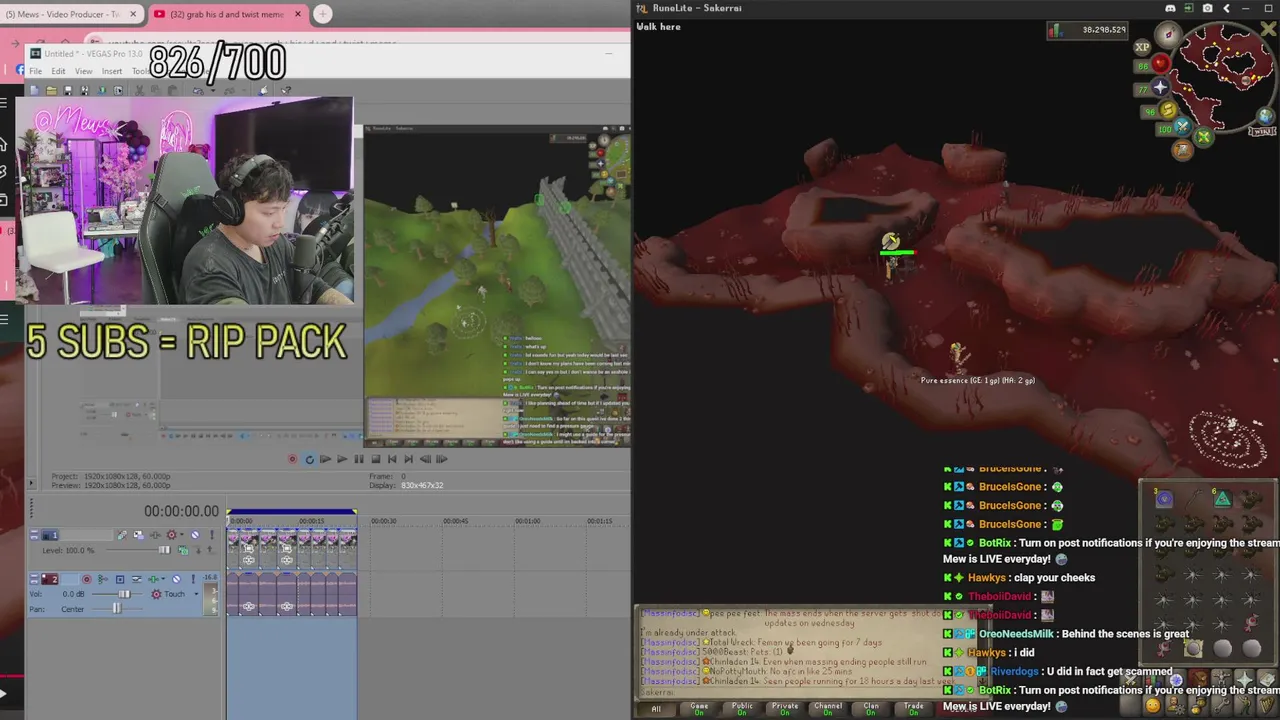Viewport: 1280px width, 720px height.
Task: Step to next frame in VEGAS
Action: point(441,459)
